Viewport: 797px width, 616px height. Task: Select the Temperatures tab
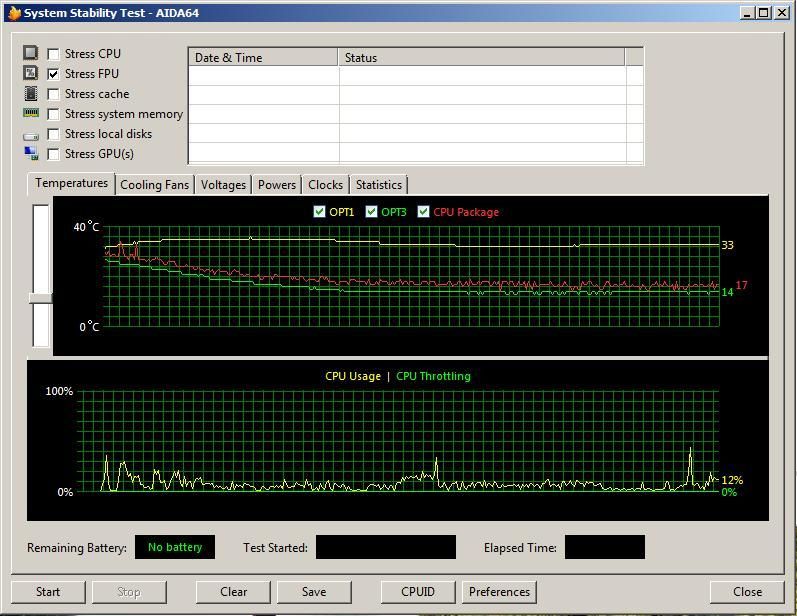71,183
